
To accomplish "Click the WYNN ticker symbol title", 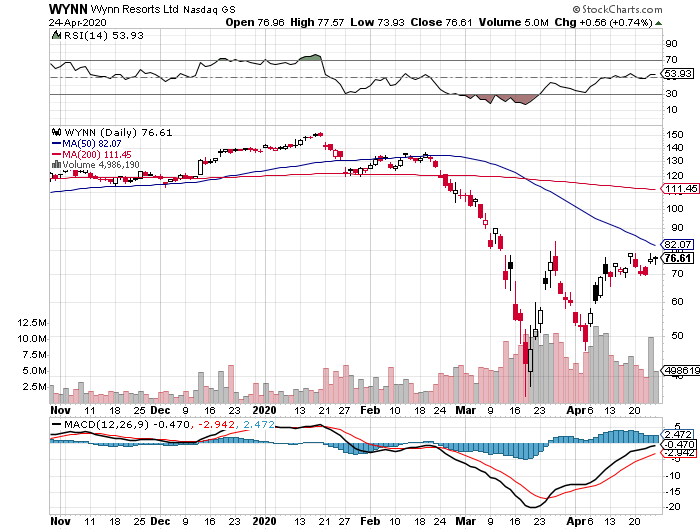I will tap(68, 9).
